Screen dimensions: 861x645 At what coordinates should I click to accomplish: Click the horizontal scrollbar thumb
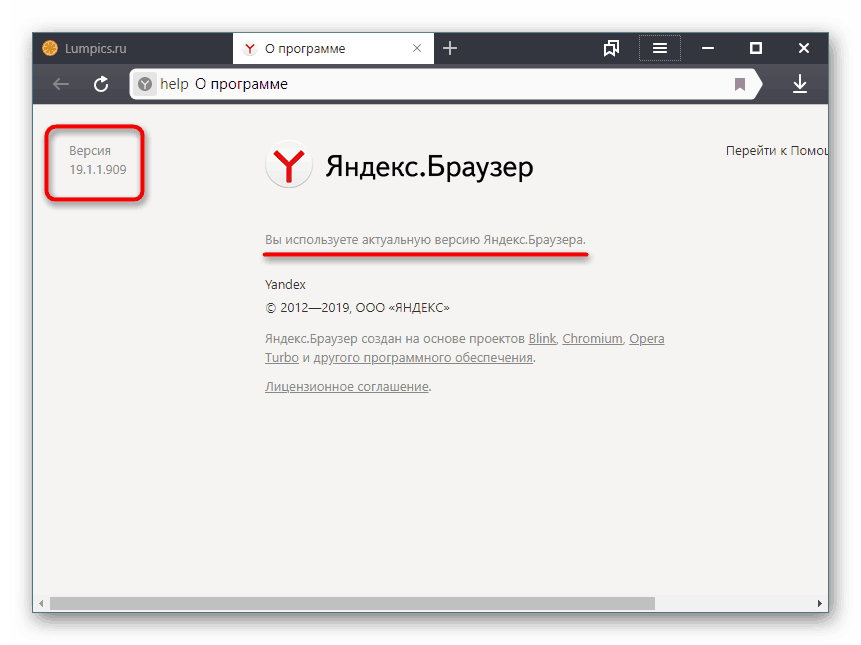pyautogui.click(x=352, y=603)
